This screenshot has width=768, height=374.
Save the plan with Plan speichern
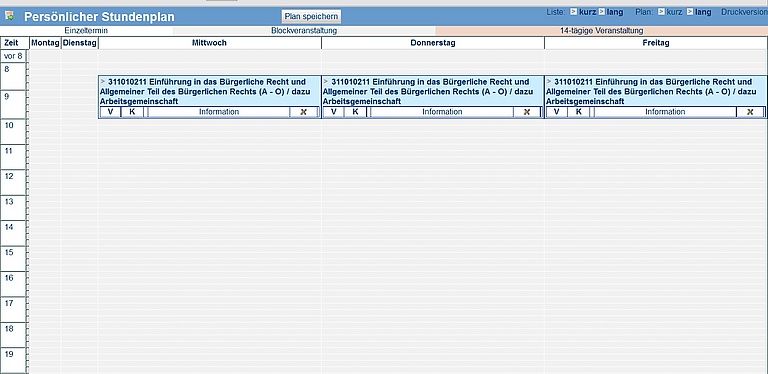point(312,16)
